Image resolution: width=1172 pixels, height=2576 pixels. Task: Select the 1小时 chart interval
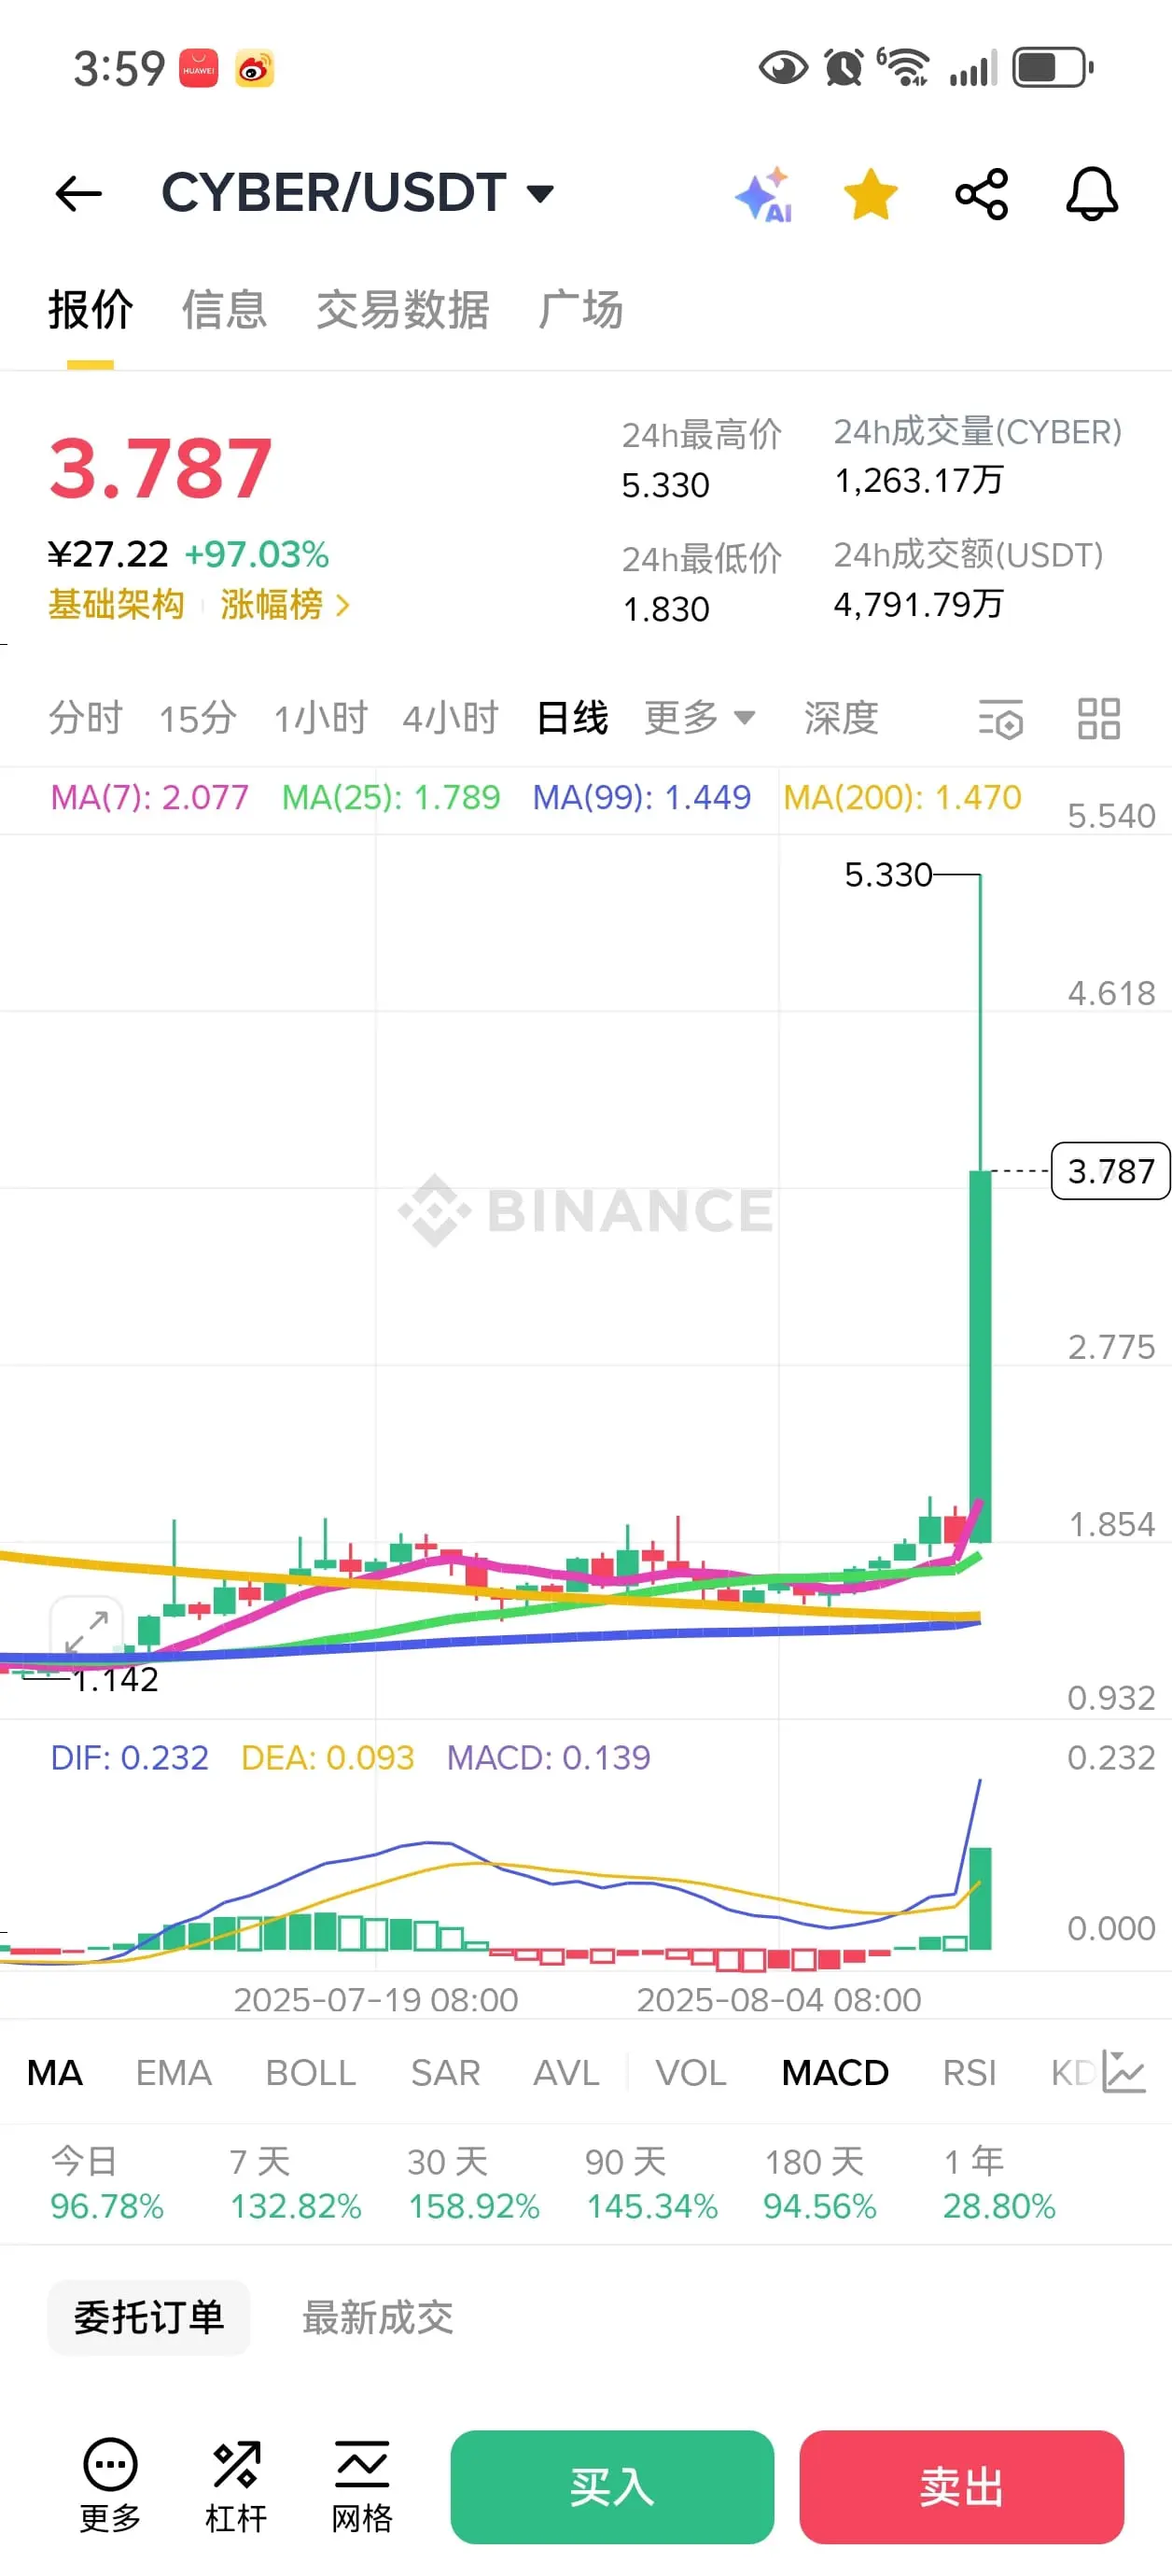click(321, 718)
